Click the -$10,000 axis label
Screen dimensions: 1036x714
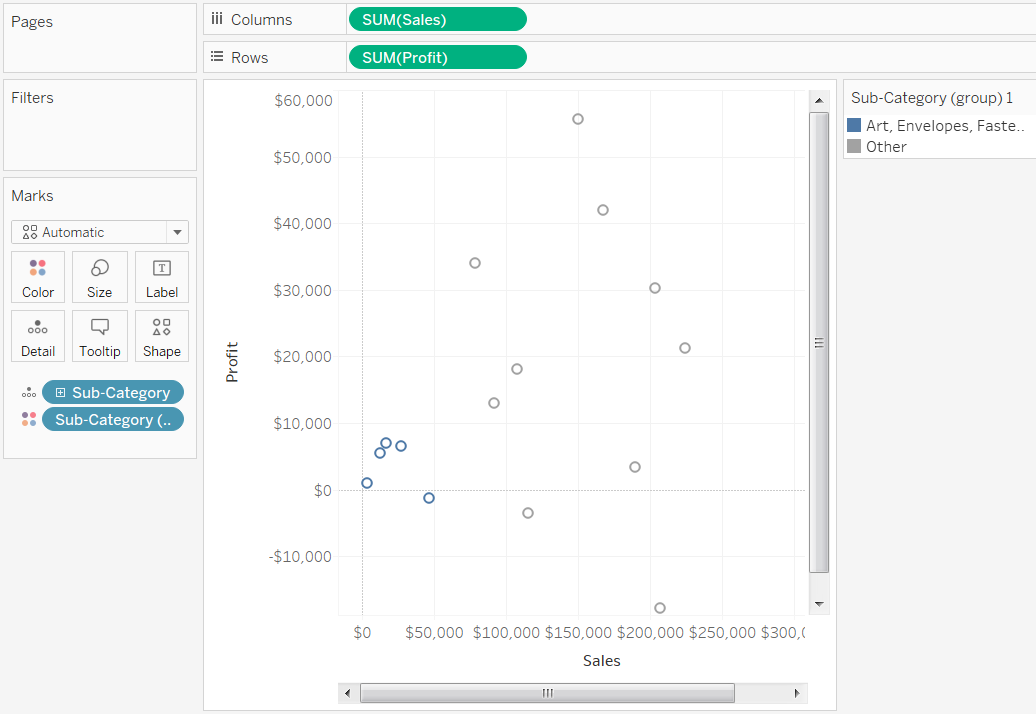click(x=300, y=556)
